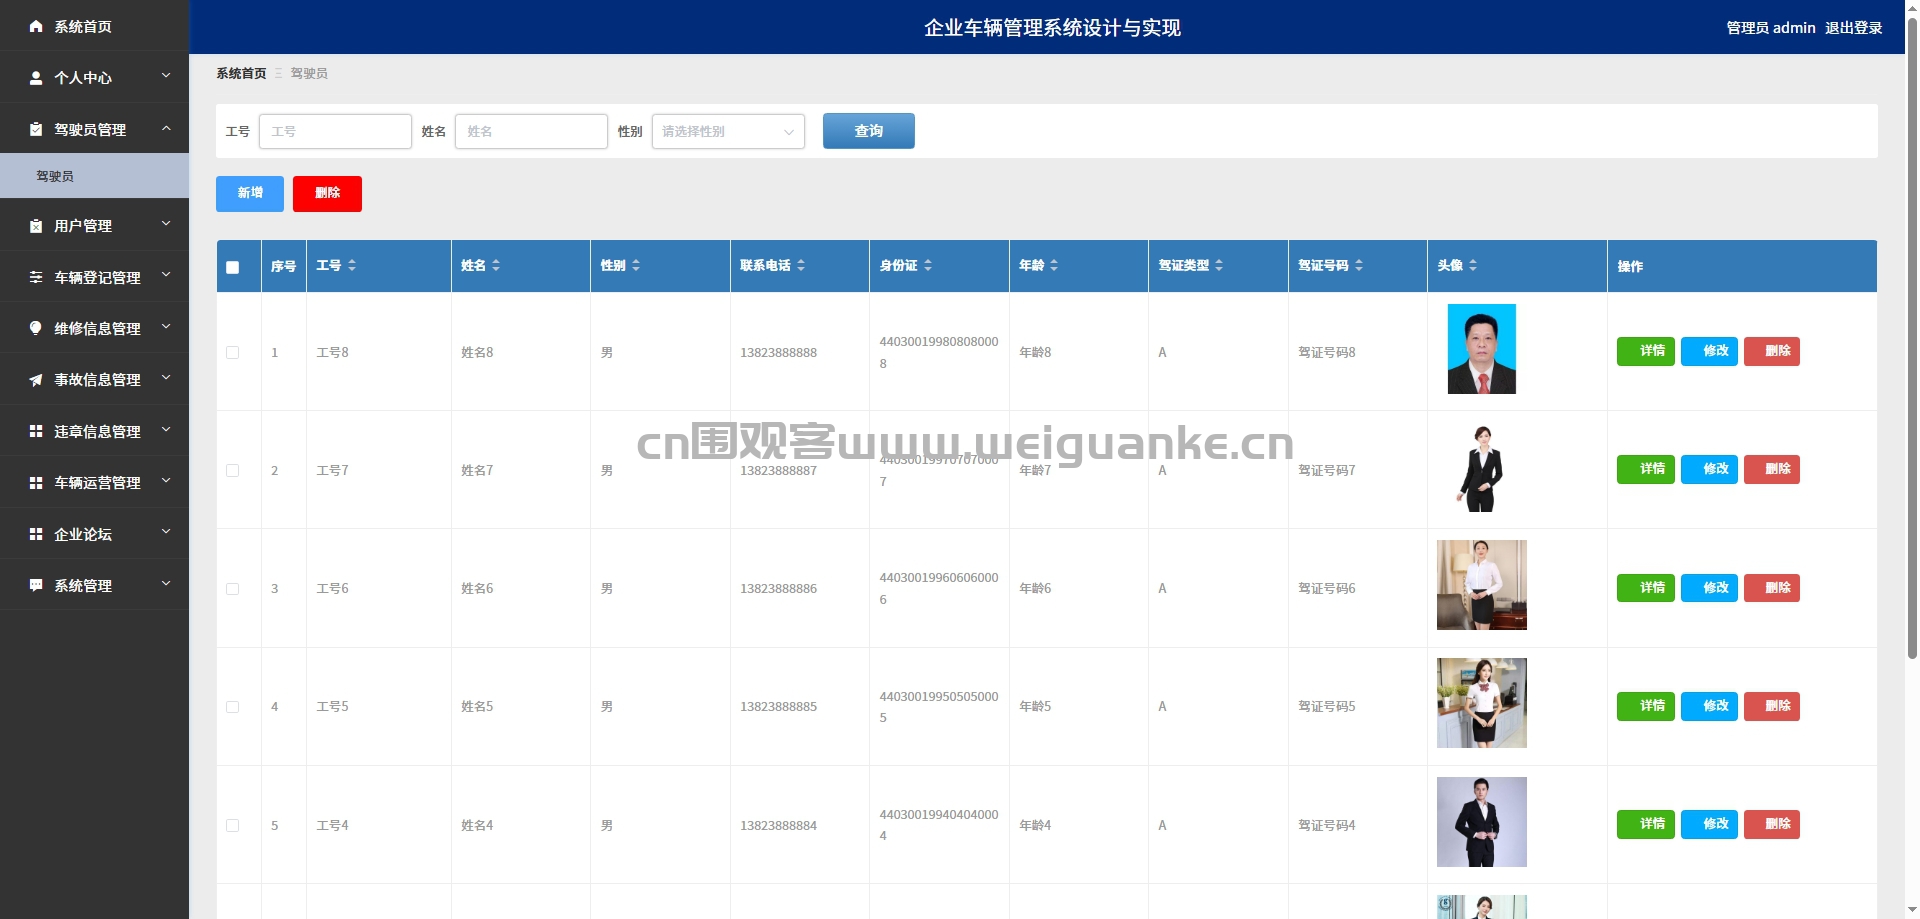Open the 个人中心 menu label
This screenshot has height=919, width=1920.
click(83, 78)
